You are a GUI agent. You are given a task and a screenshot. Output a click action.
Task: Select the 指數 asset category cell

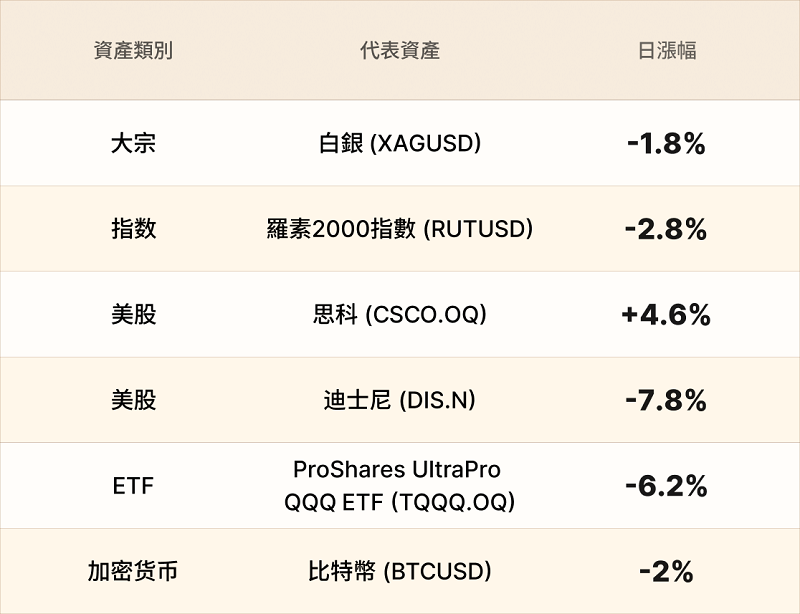pos(133,229)
